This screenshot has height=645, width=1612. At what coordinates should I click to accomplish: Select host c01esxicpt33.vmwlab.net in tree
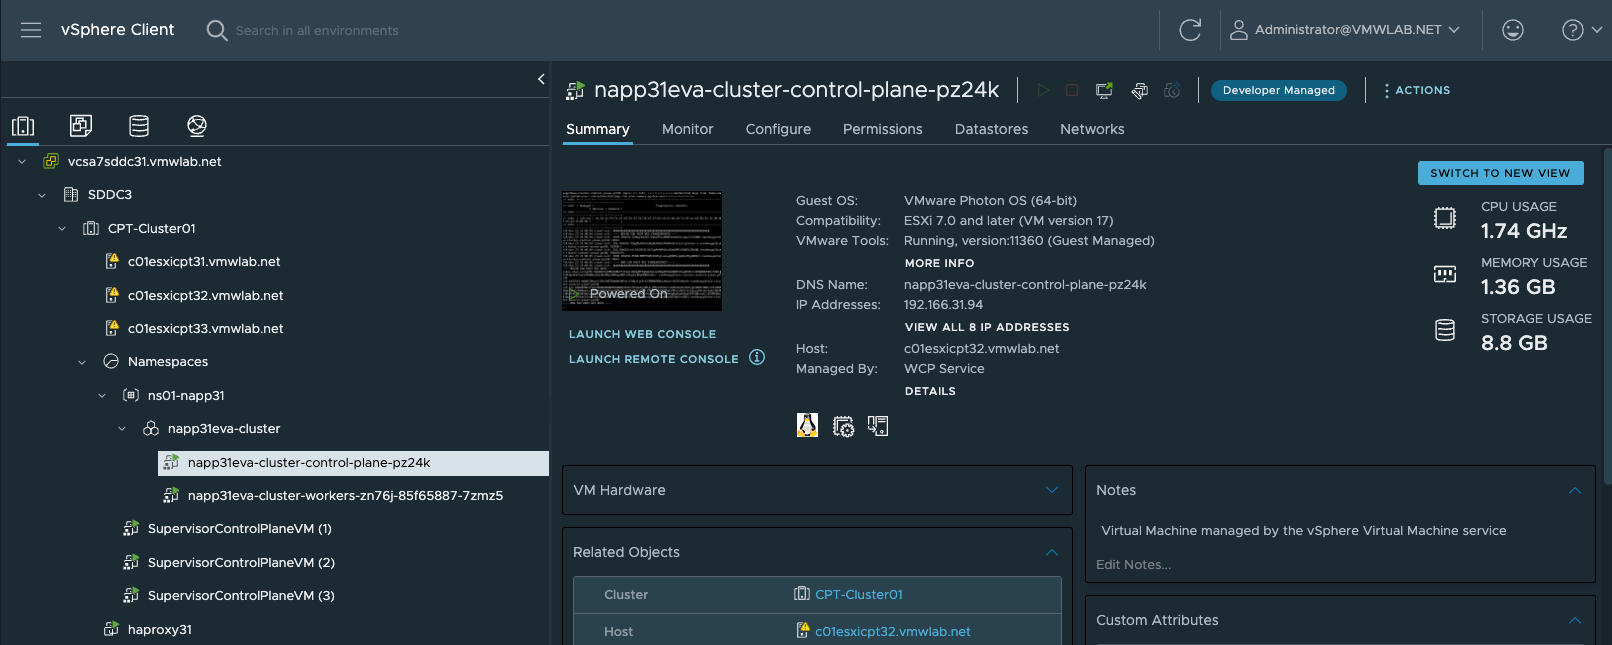point(205,328)
